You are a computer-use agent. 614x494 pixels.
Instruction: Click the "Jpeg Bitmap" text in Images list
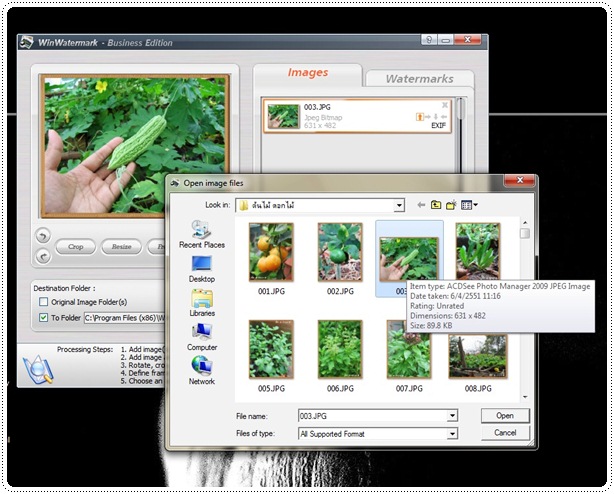[x=323, y=117]
